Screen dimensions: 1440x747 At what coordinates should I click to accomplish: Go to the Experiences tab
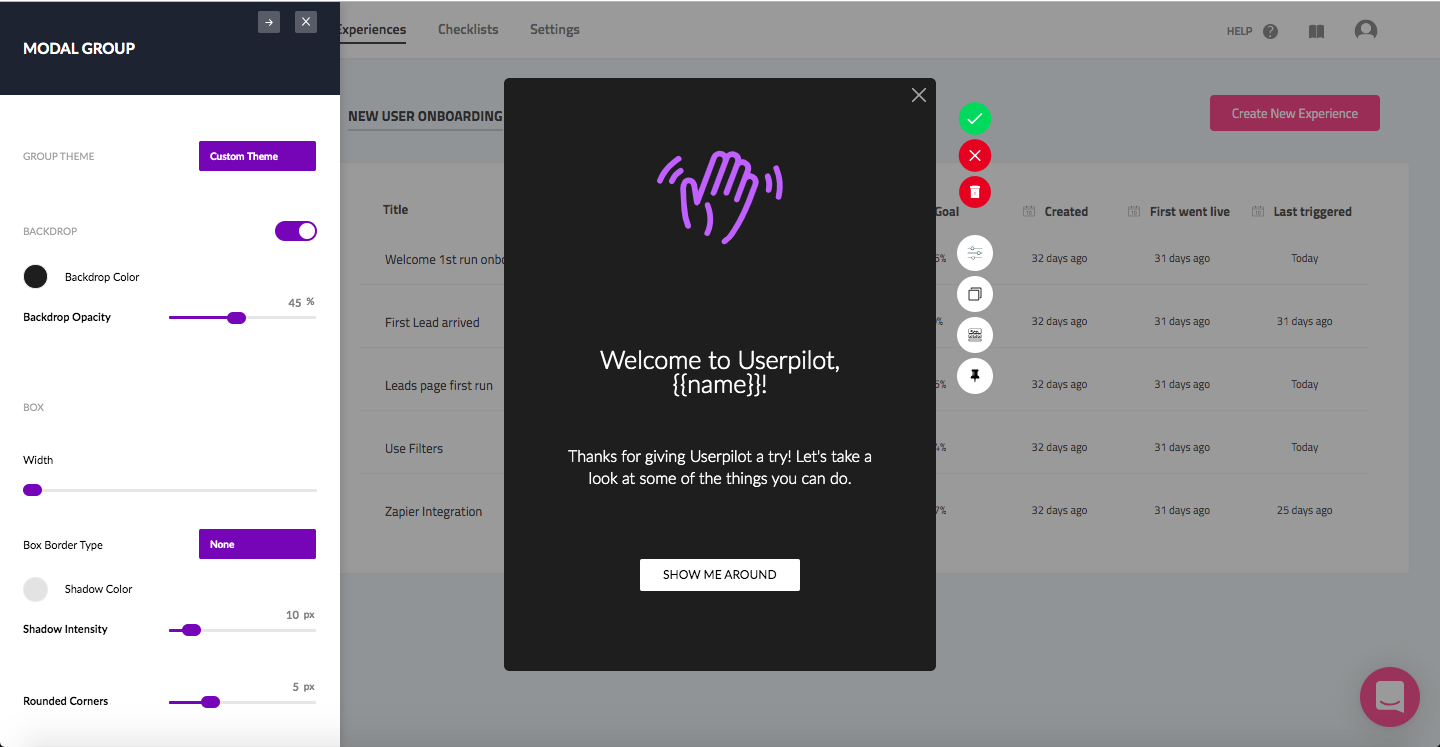[372, 29]
